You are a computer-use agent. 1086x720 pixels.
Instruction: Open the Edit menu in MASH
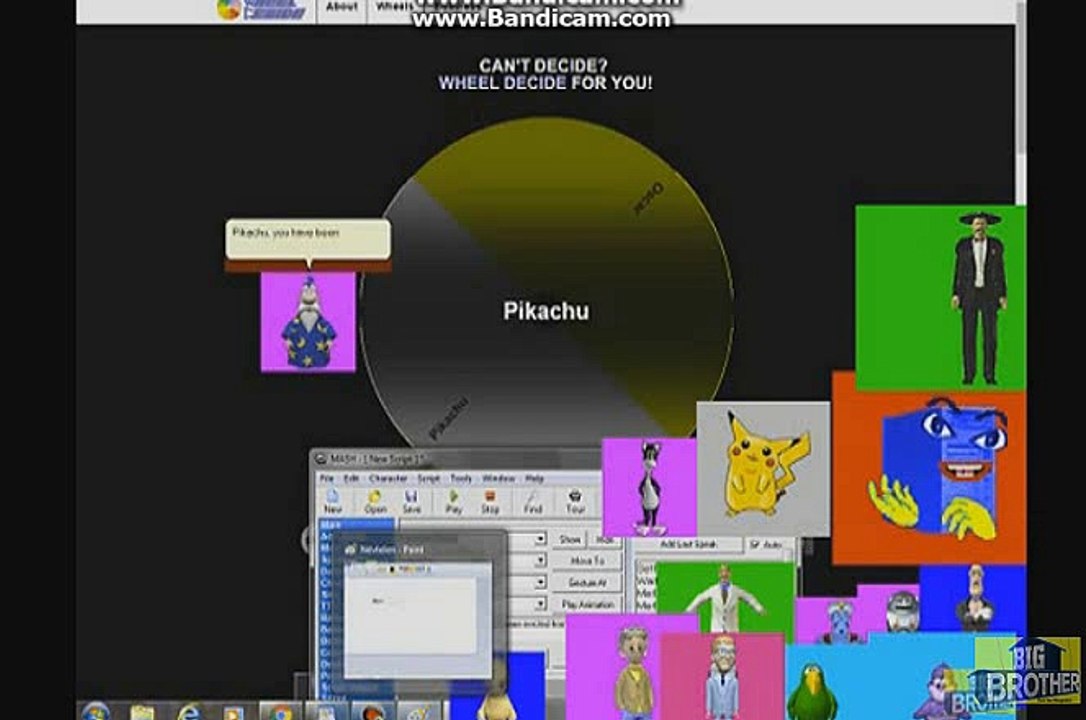(x=352, y=478)
